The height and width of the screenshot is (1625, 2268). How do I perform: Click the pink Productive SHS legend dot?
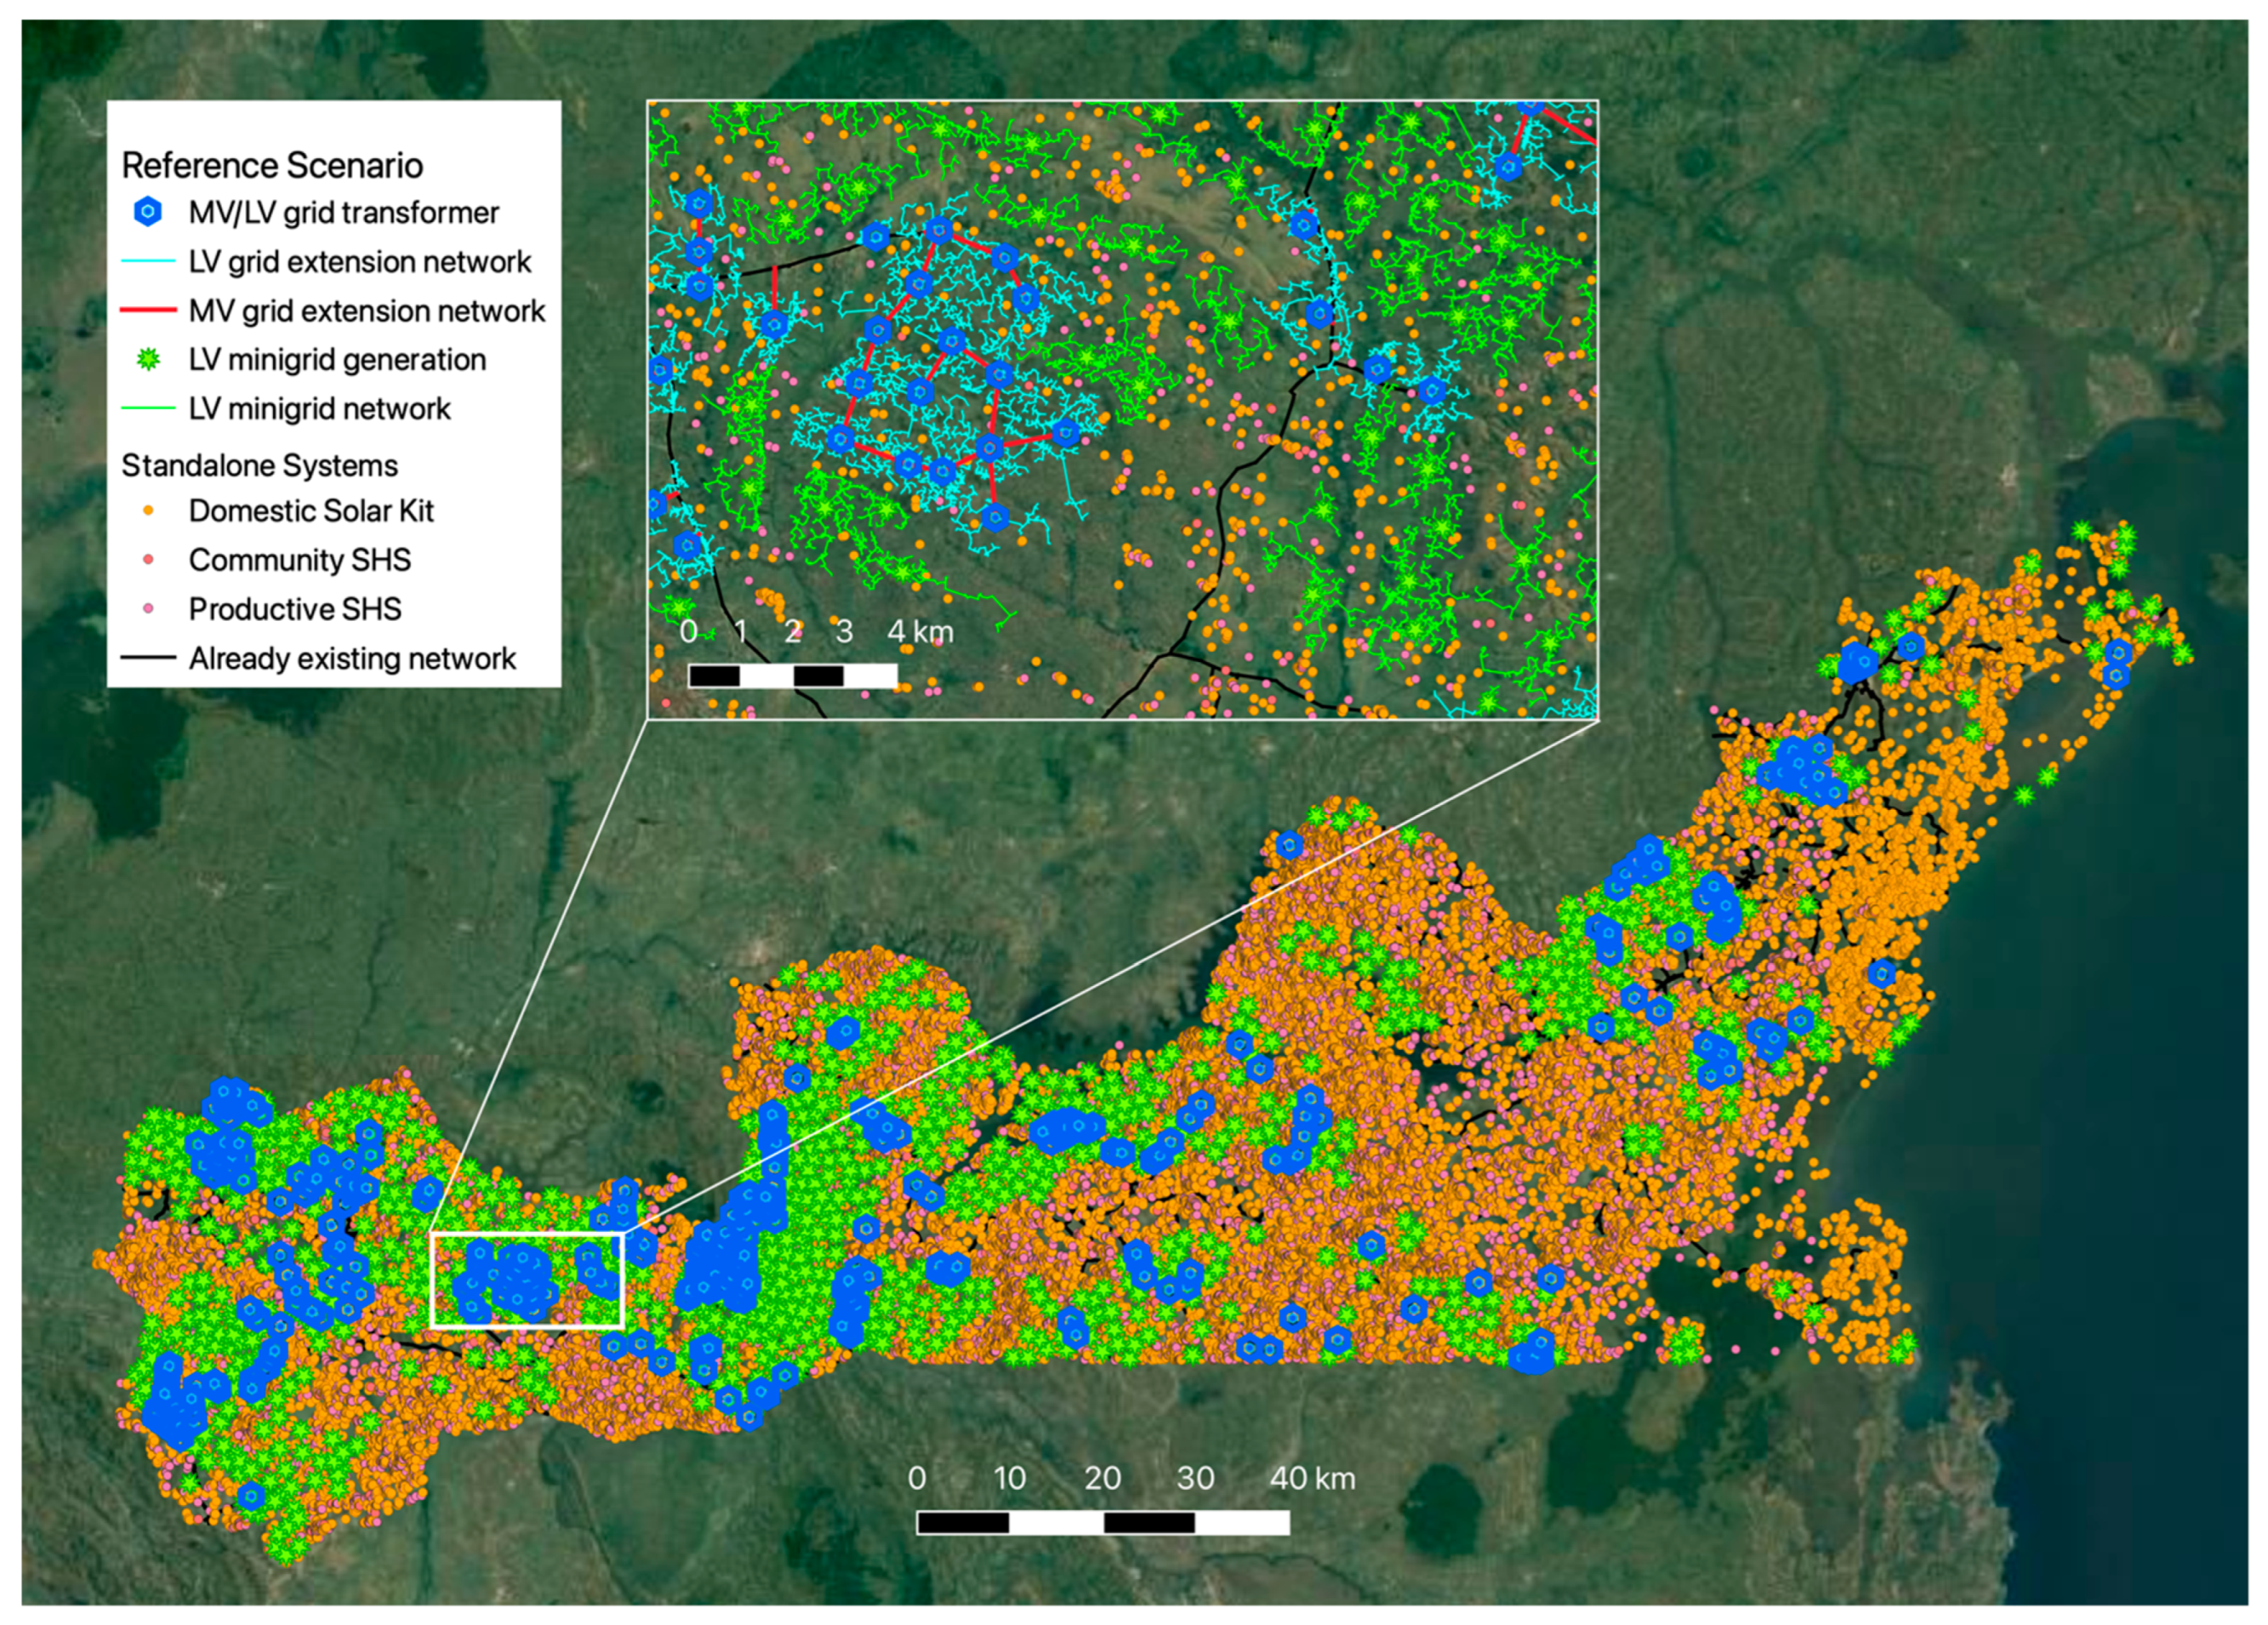[148, 609]
